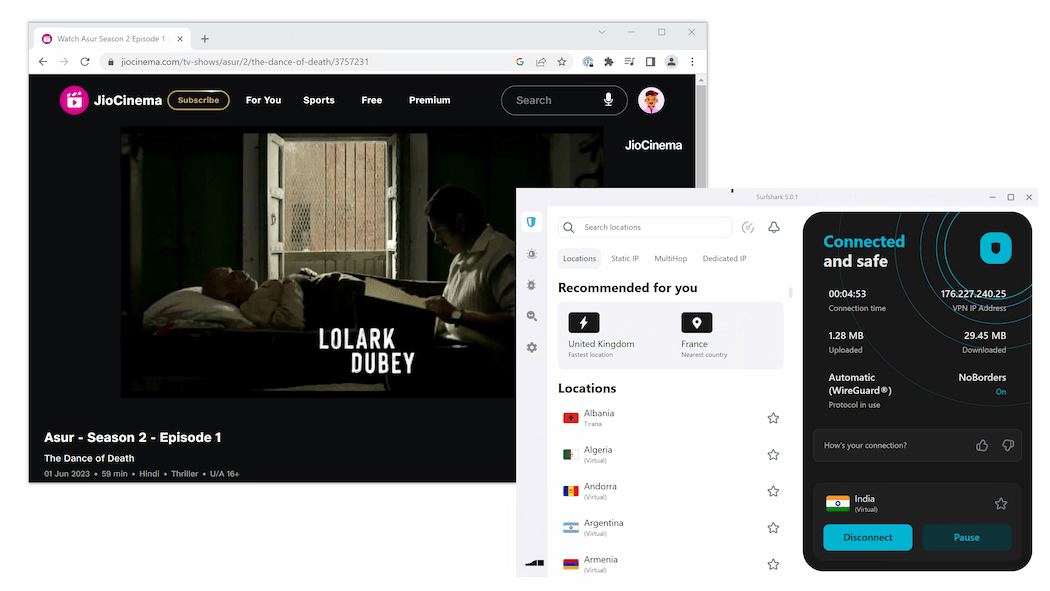This screenshot has width=1050, height=591.
Task: Click the Disconnect button
Action: click(867, 537)
